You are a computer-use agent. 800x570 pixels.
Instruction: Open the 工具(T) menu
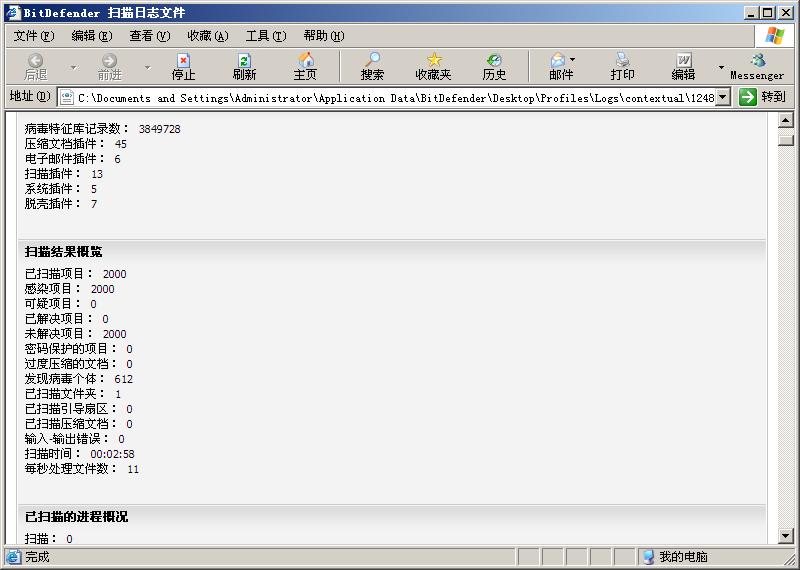click(266, 36)
